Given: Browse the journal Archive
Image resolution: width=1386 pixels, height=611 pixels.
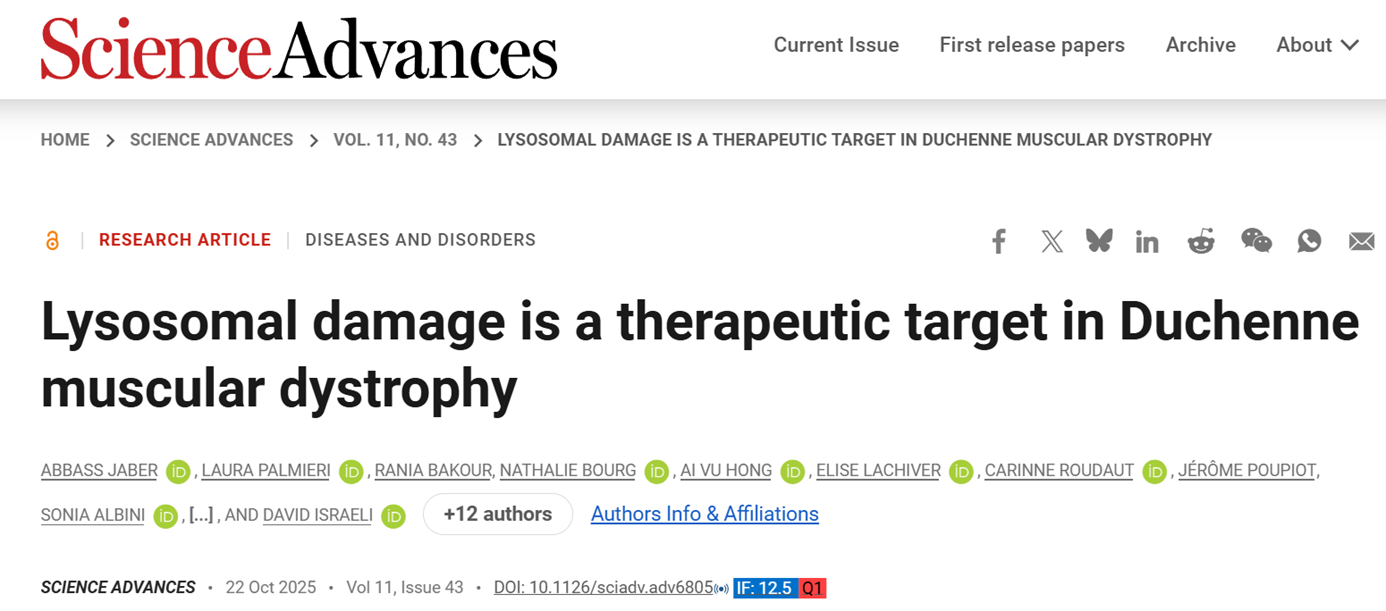Looking at the screenshot, I should click(x=1200, y=45).
